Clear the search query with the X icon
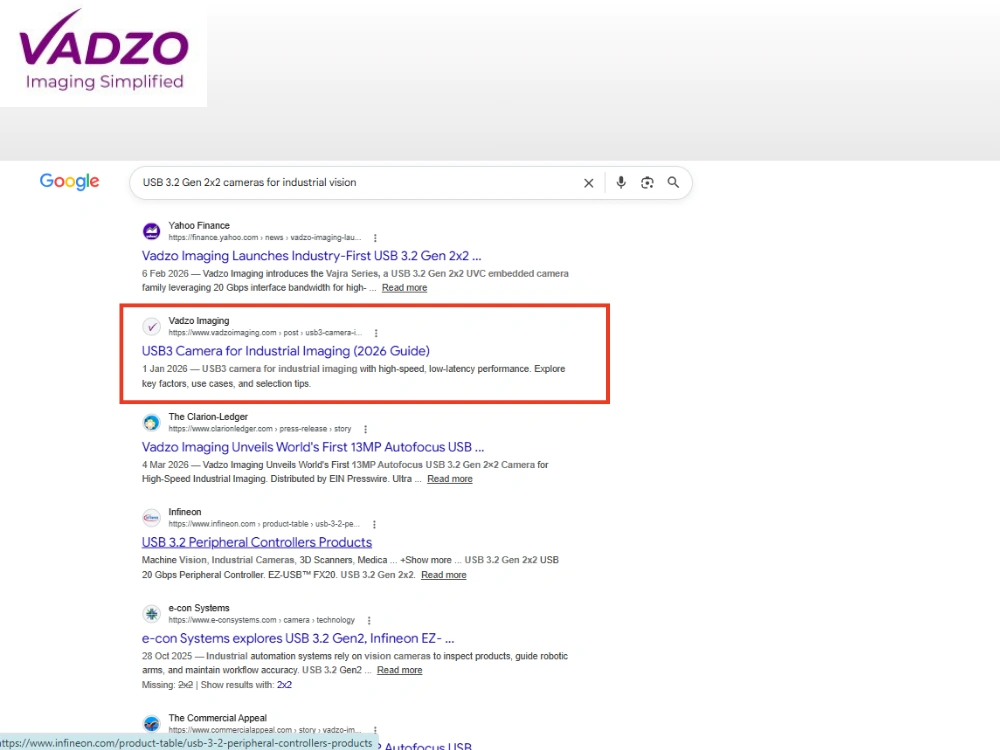Viewport: 1000px width, 750px height. click(x=589, y=183)
